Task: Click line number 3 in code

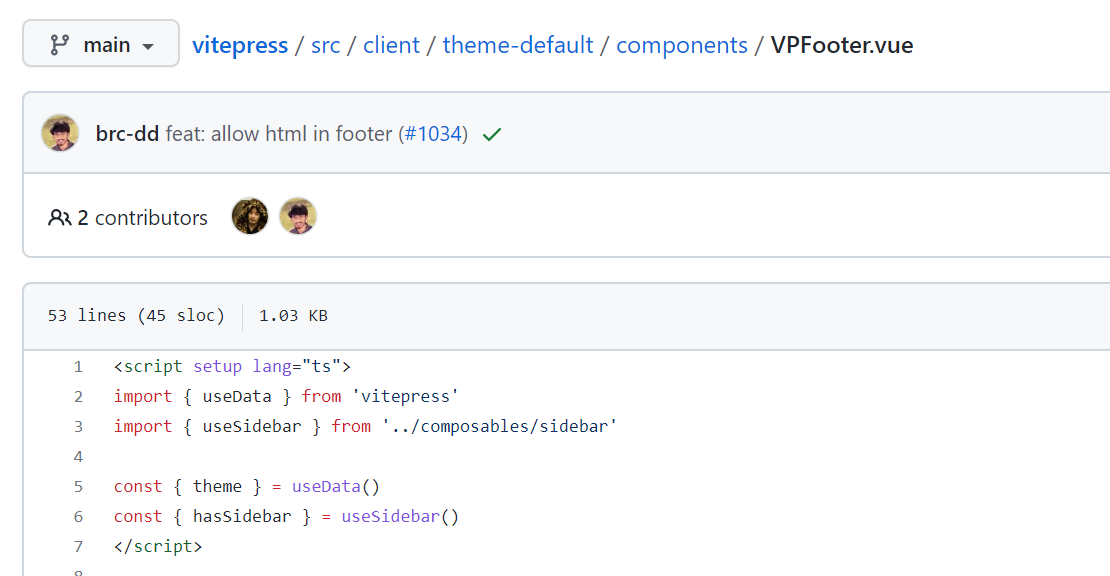Action: (78, 427)
